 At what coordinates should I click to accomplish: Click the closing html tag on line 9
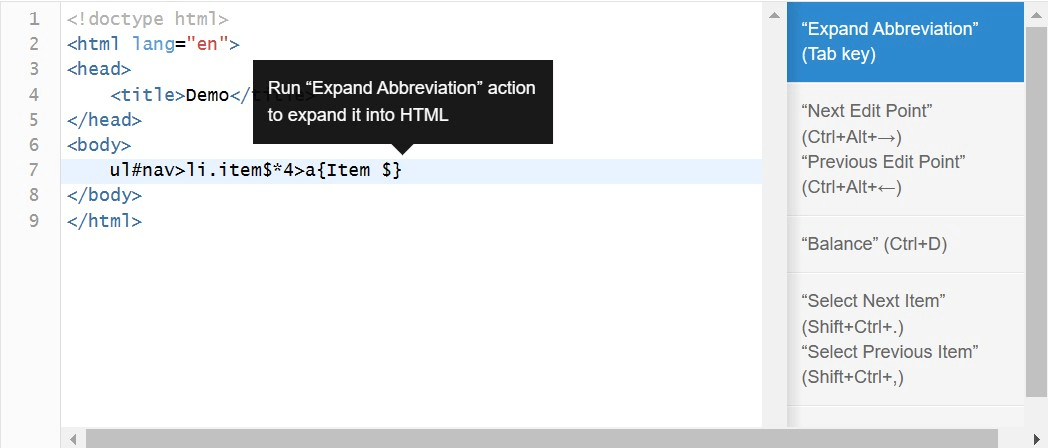coord(104,221)
